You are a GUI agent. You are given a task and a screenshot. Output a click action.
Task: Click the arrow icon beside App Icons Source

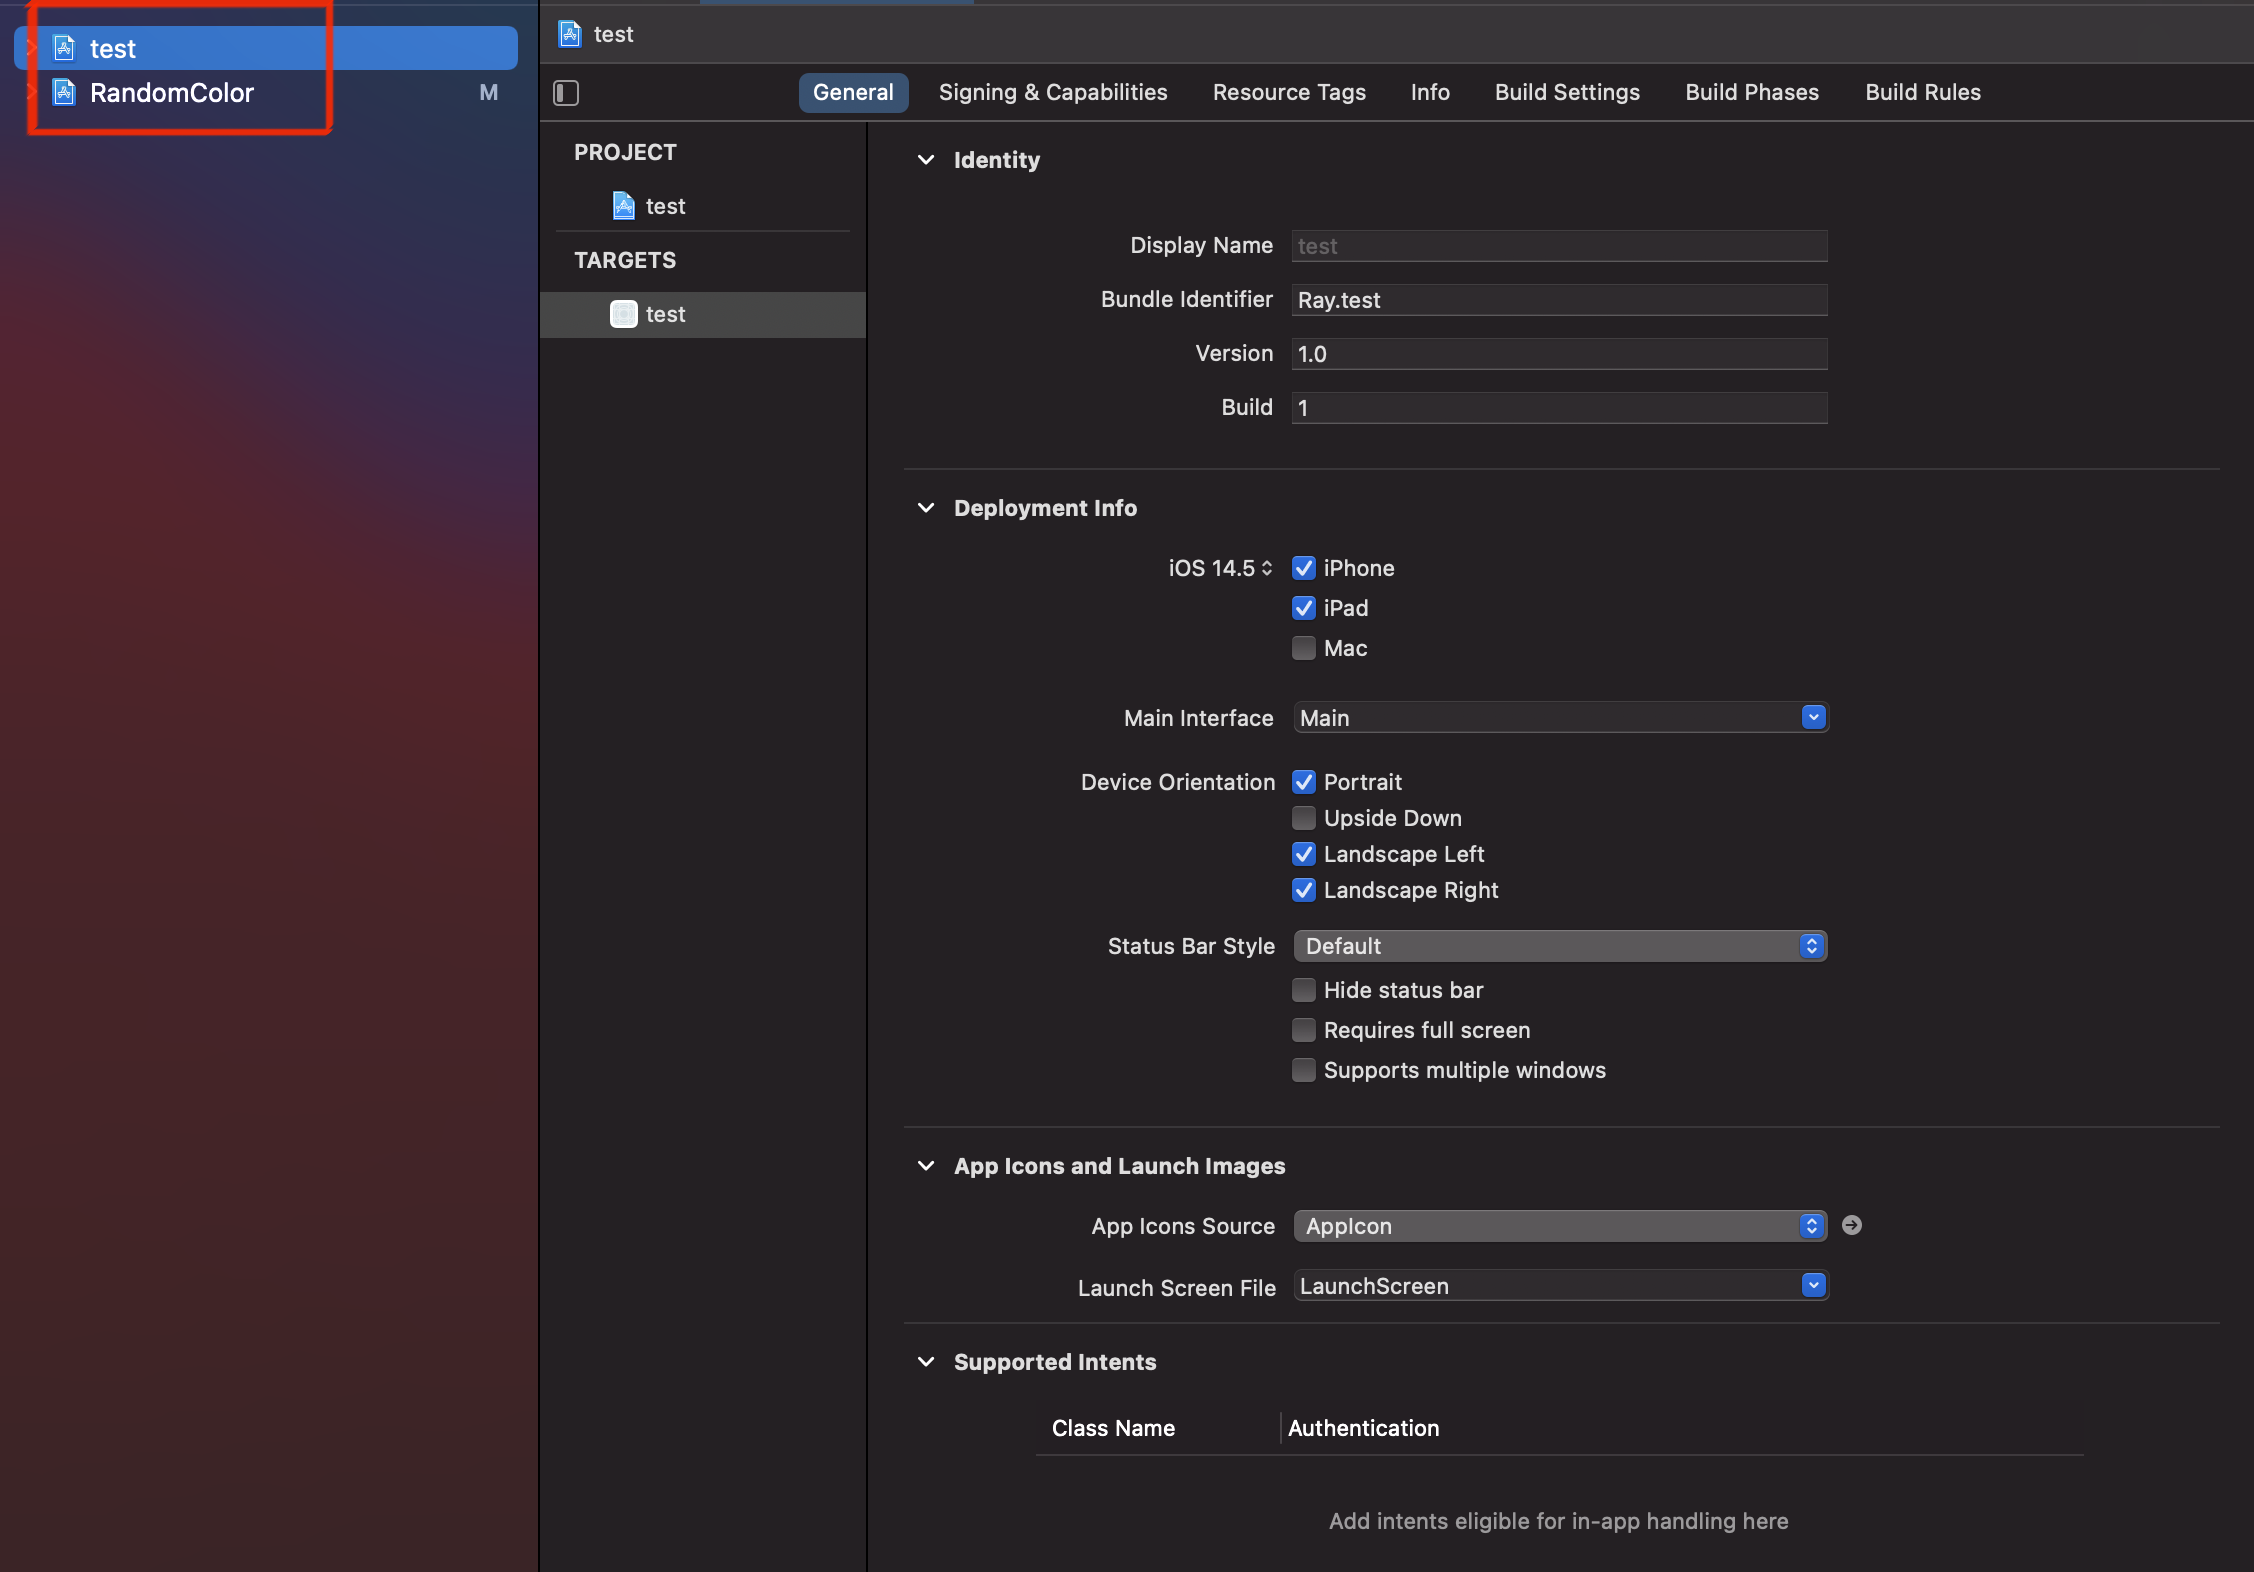pyautogui.click(x=1852, y=1225)
